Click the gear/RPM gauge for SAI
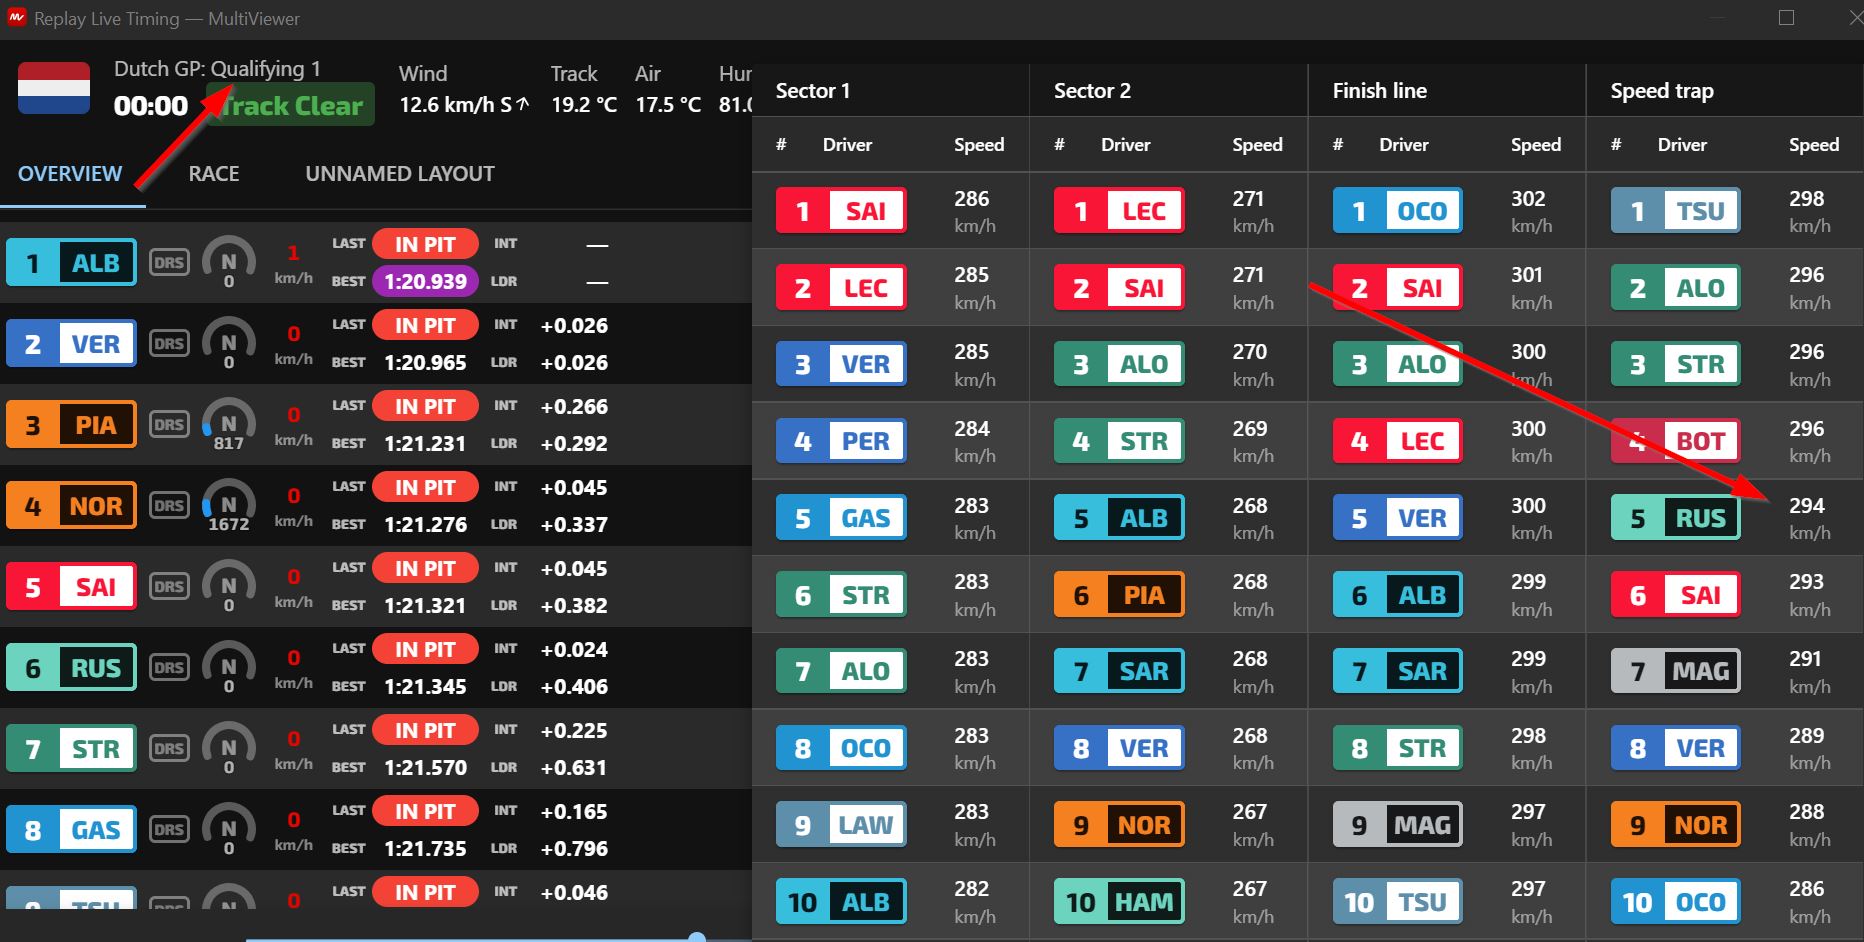This screenshot has width=1864, height=942. point(229,587)
